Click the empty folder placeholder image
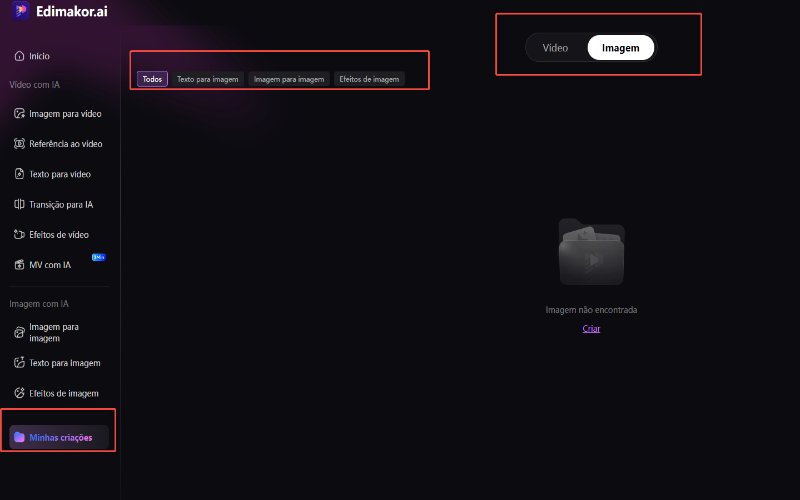The width and height of the screenshot is (800, 500). 591,252
